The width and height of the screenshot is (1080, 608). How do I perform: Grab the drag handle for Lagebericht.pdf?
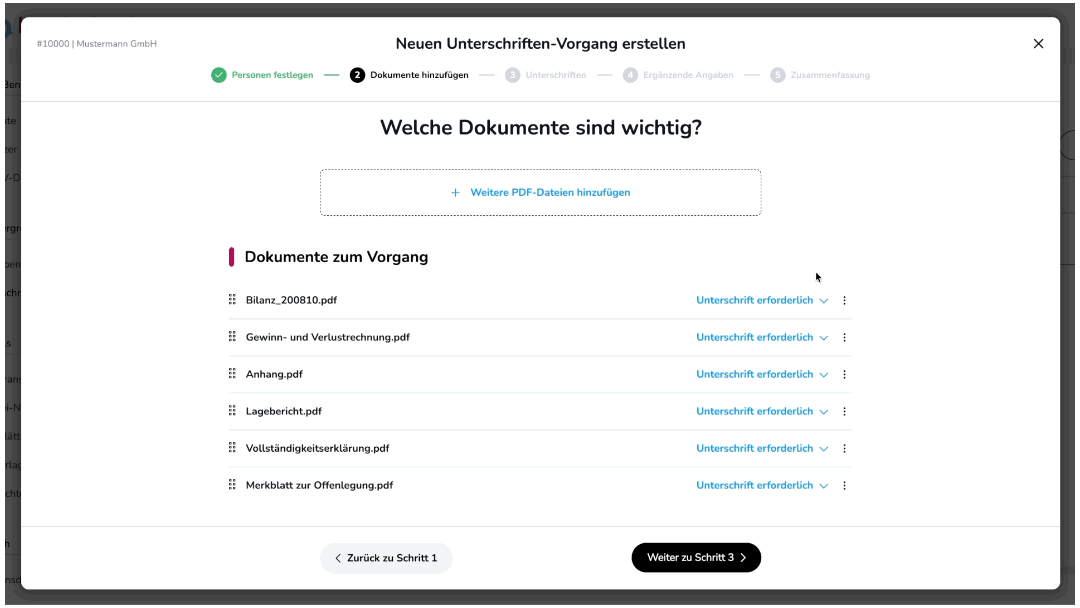pos(232,411)
